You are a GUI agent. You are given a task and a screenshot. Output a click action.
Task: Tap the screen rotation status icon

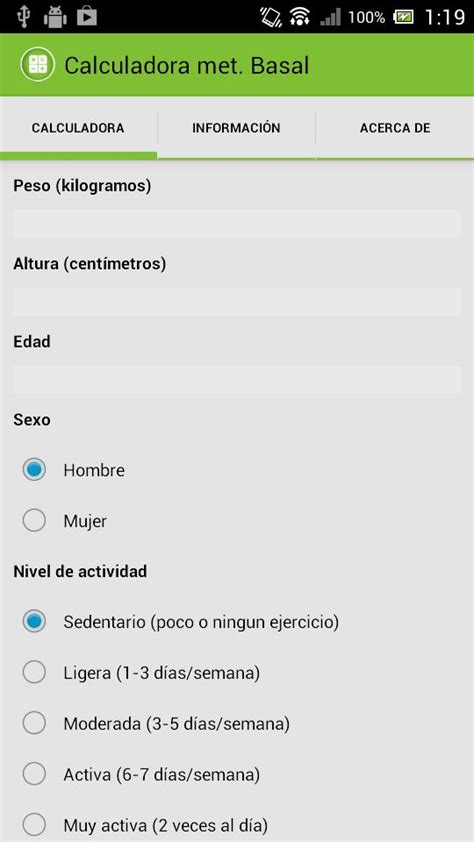click(x=271, y=17)
